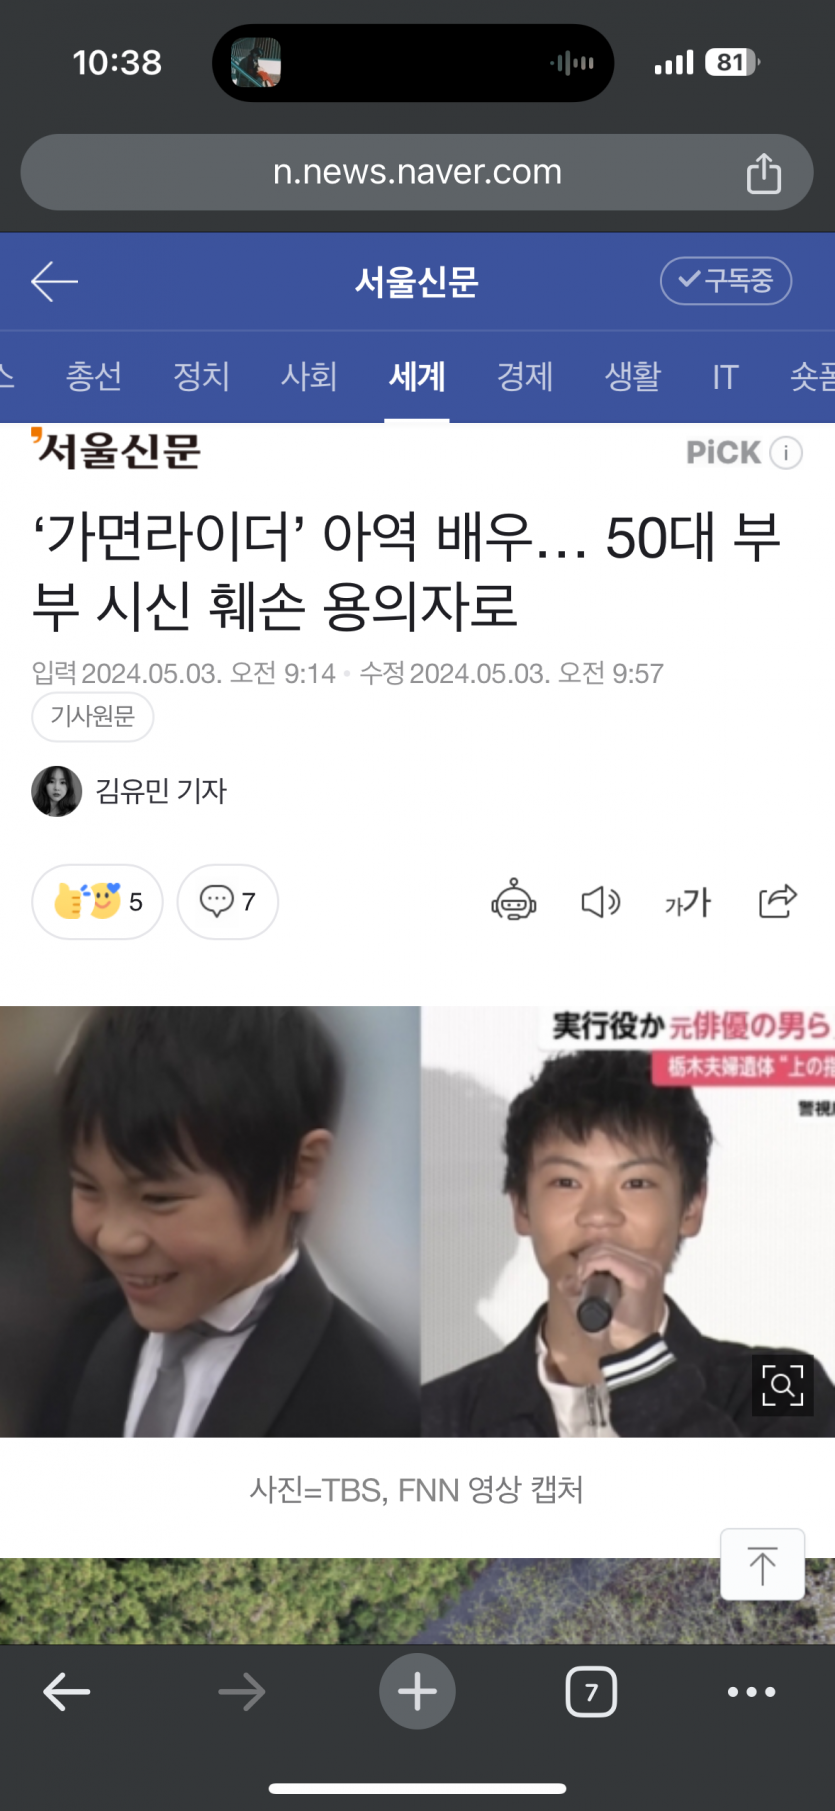View the 7 comments
Screen dimensions: 835x1811
pos(227,901)
